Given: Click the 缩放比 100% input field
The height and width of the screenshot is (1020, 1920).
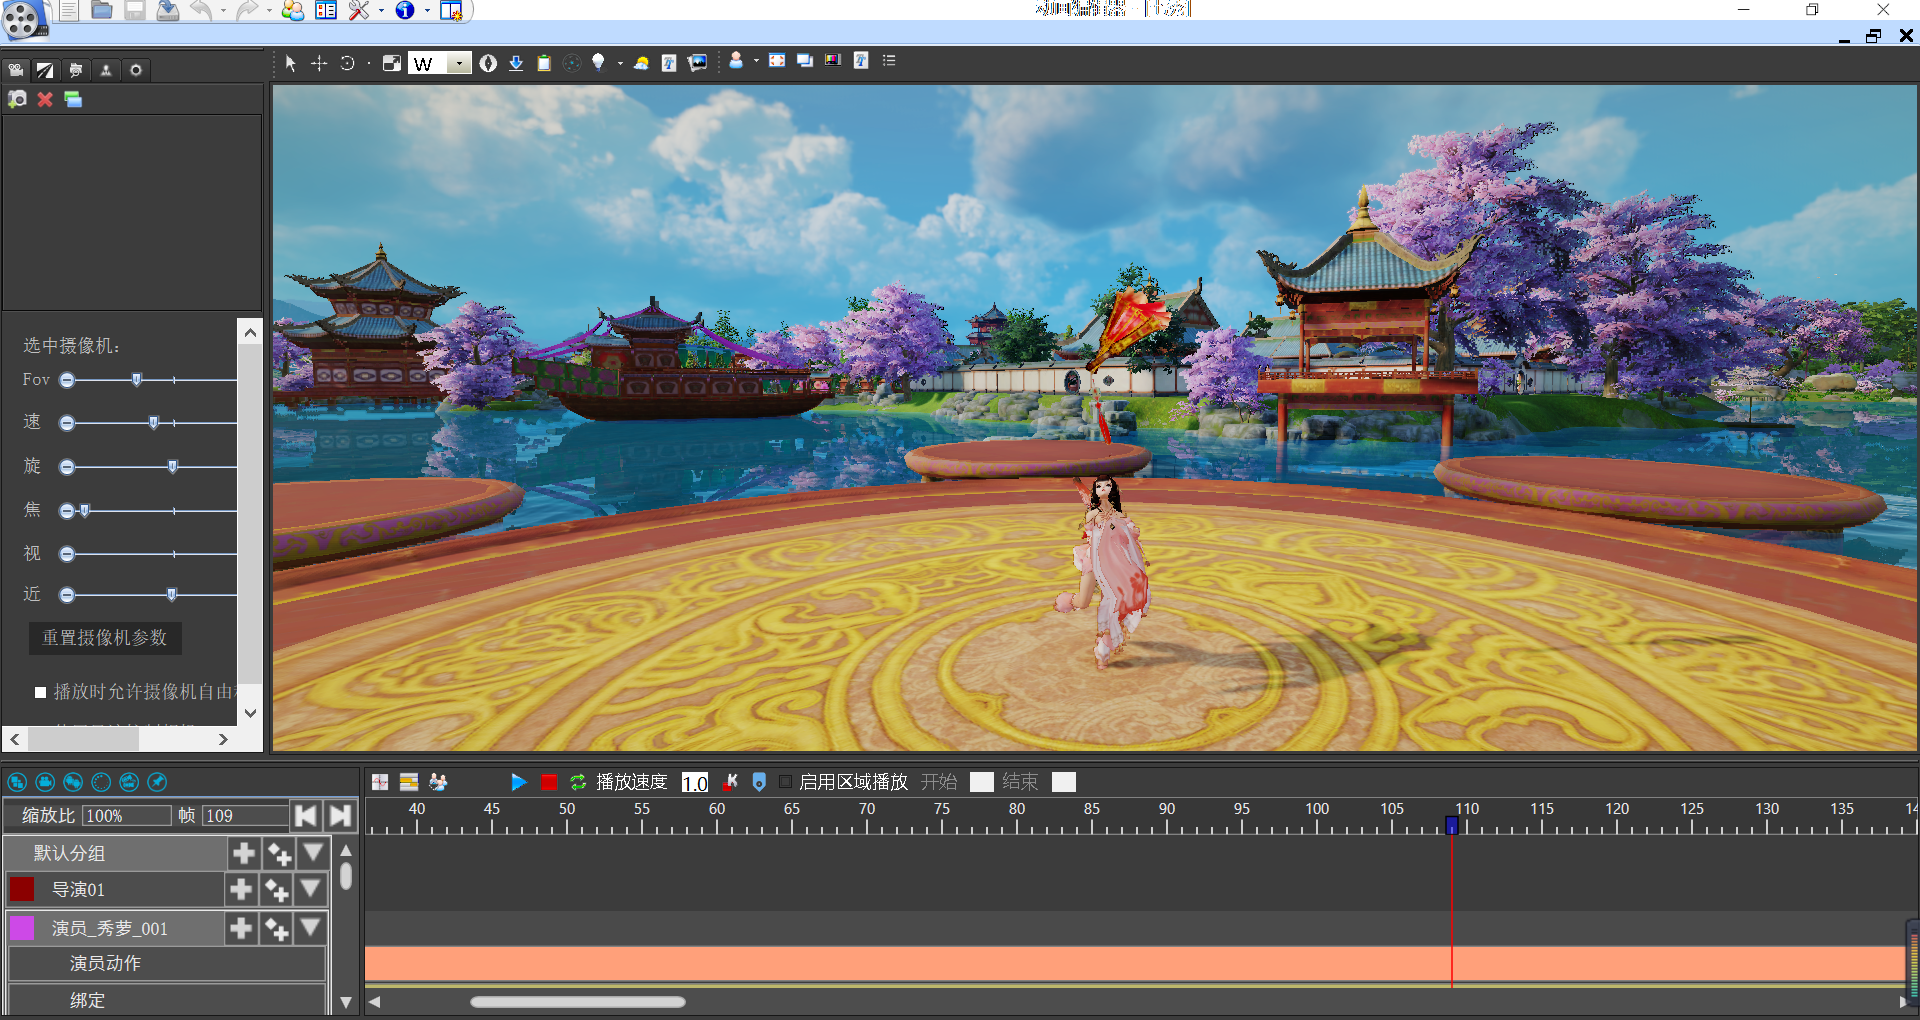Looking at the screenshot, I should point(127,816).
